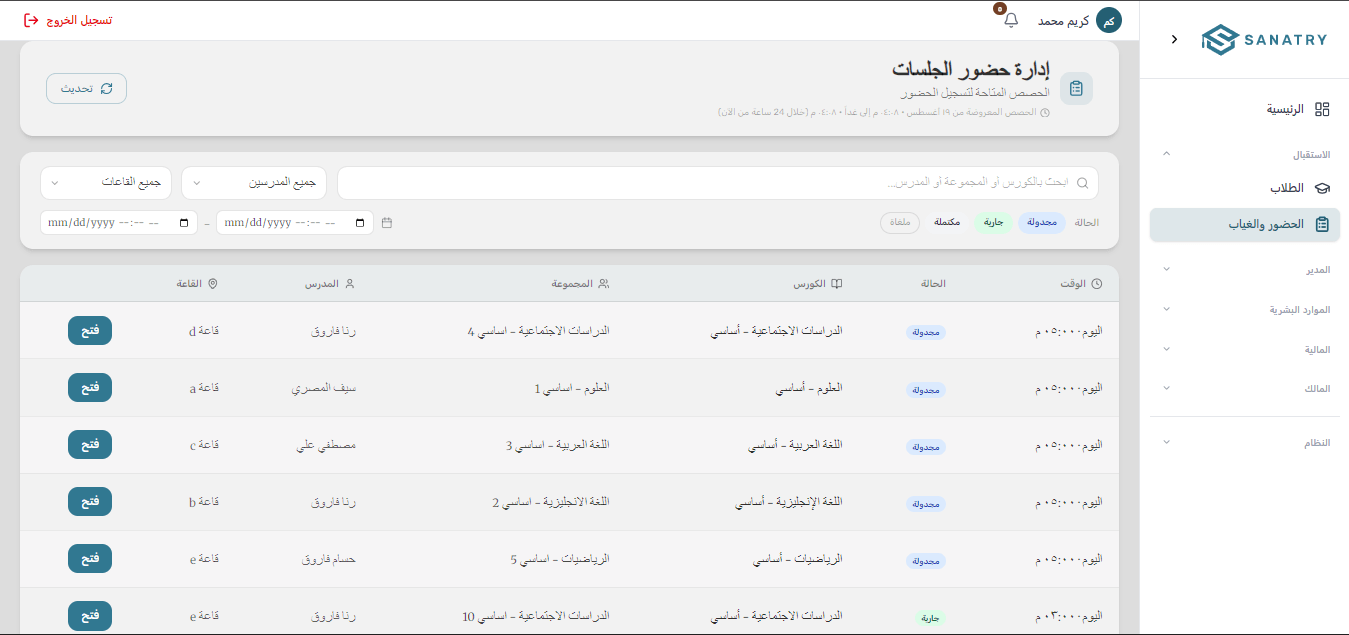Click the الحالة column header

(933, 284)
